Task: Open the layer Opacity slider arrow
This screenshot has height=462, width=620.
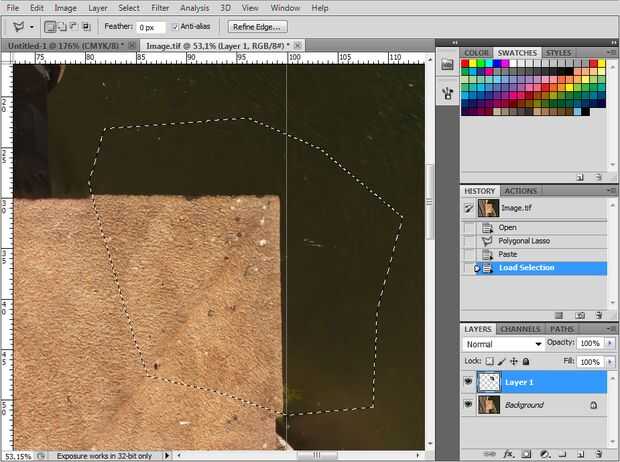Action: tap(609, 343)
